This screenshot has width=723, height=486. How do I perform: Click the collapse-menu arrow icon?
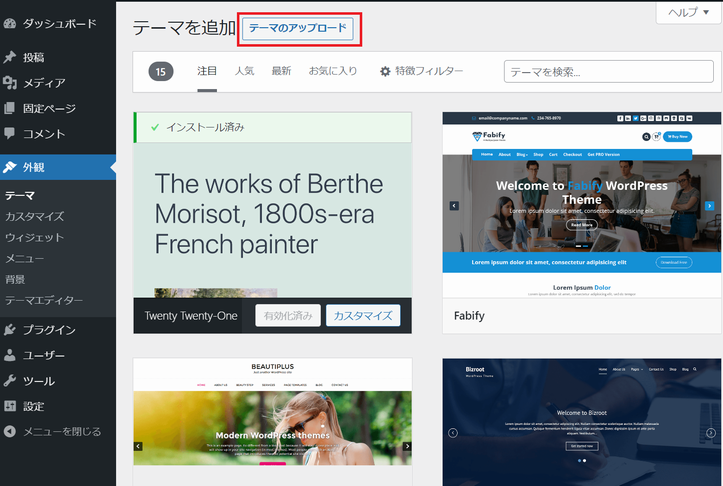[x=10, y=432]
